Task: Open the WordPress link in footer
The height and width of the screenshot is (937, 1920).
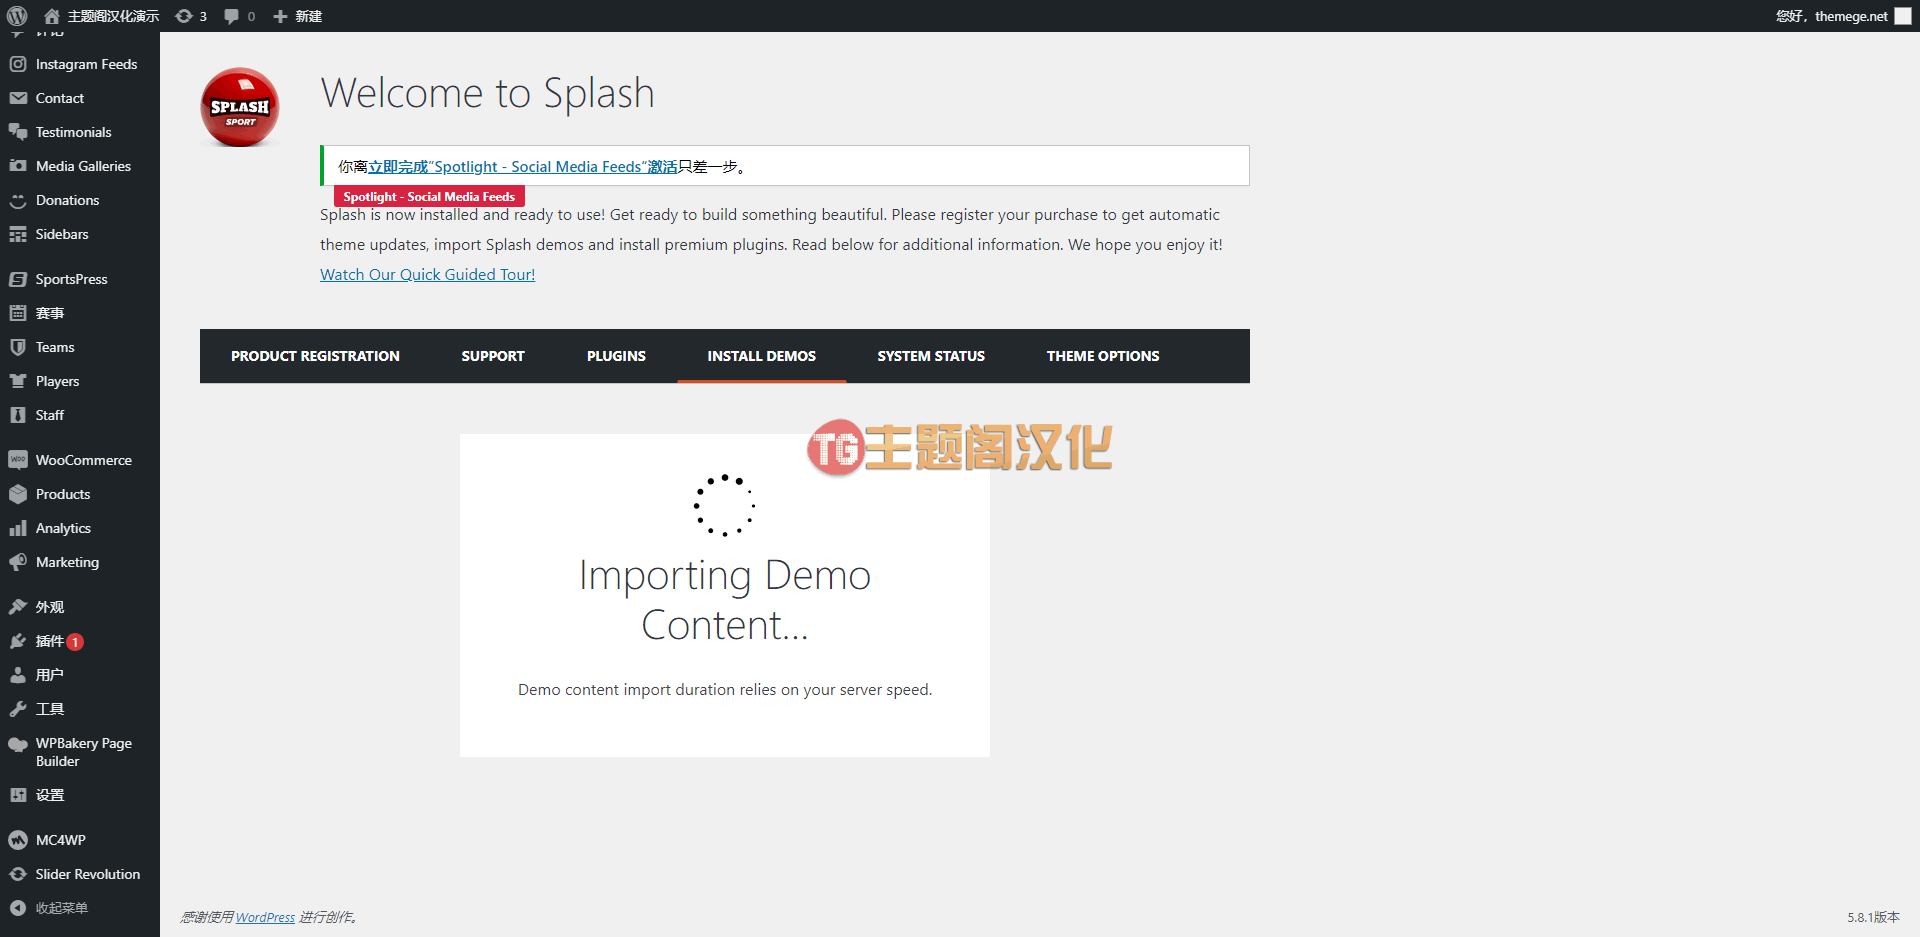Action: tap(265, 917)
